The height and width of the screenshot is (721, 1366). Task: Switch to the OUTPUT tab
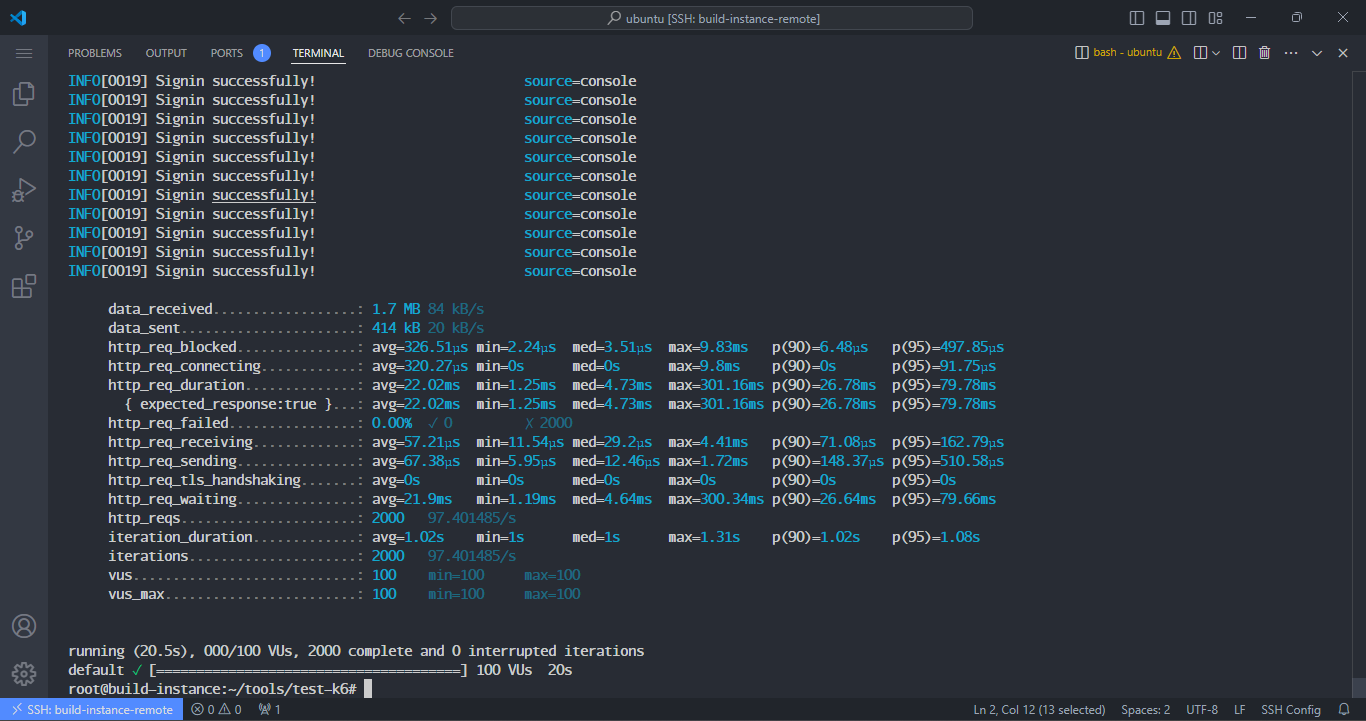point(166,53)
